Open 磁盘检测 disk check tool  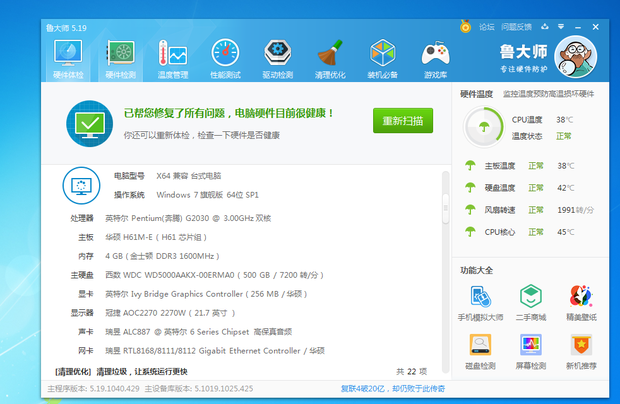tap(480, 352)
